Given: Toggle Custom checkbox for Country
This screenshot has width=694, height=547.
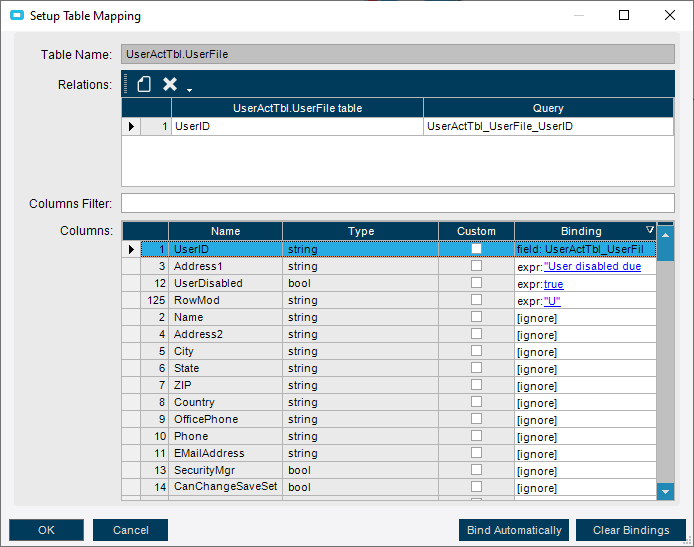Looking at the screenshot, I should pos(476,401).
